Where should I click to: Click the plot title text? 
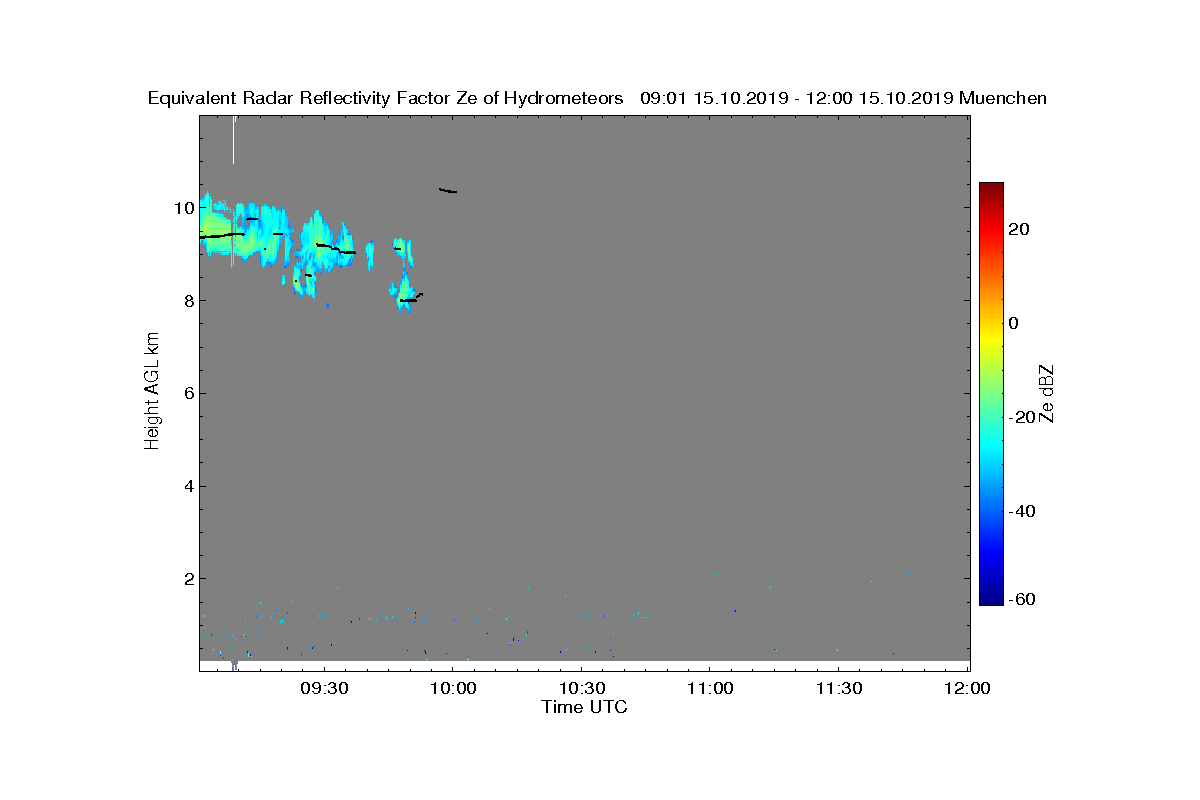coord(597,98)
